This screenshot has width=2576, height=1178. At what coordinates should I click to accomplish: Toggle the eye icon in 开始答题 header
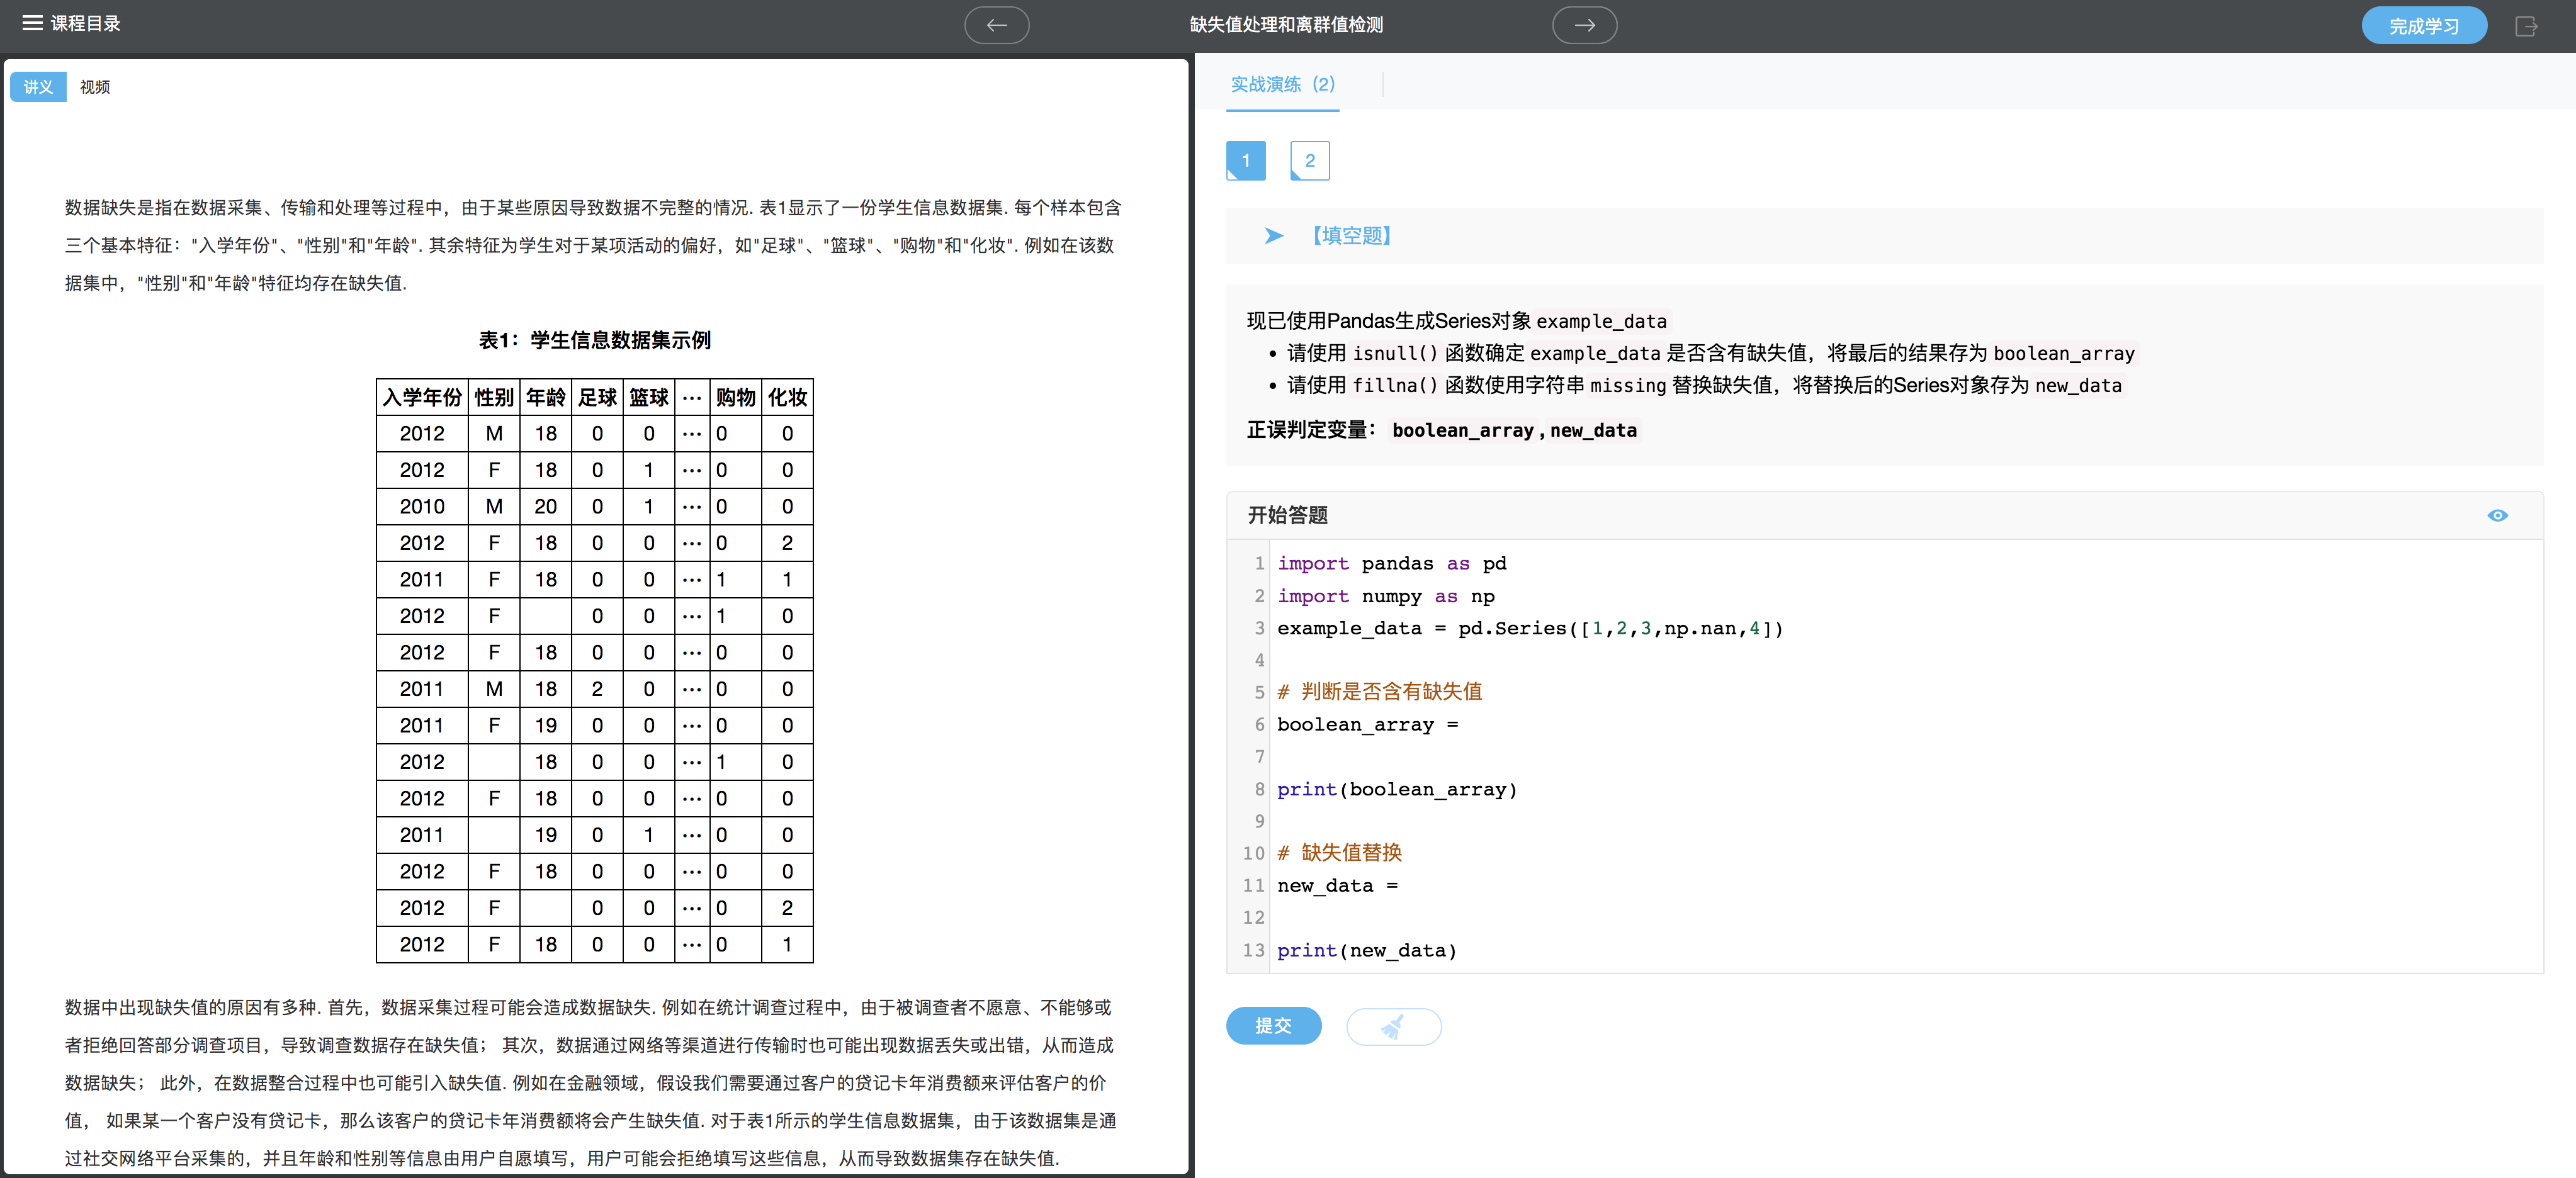[2497, 515]
